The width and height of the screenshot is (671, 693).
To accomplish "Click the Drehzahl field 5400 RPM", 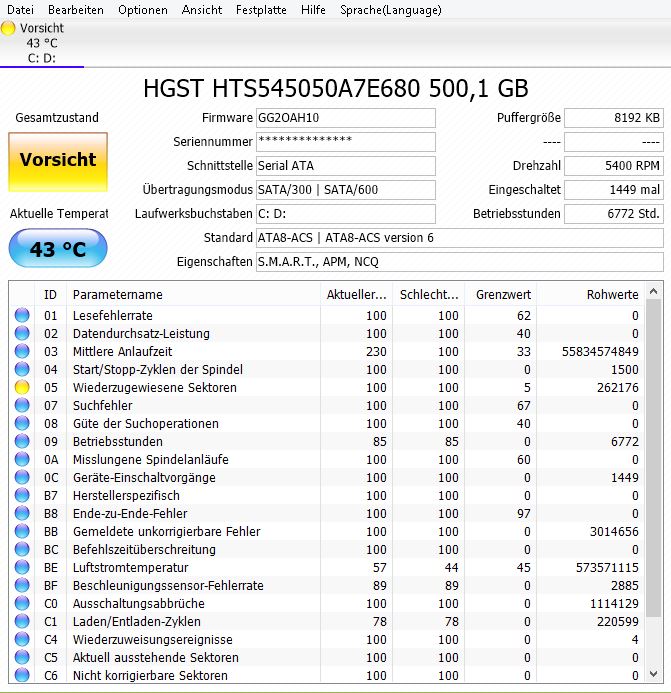I will tap(614, 166).
